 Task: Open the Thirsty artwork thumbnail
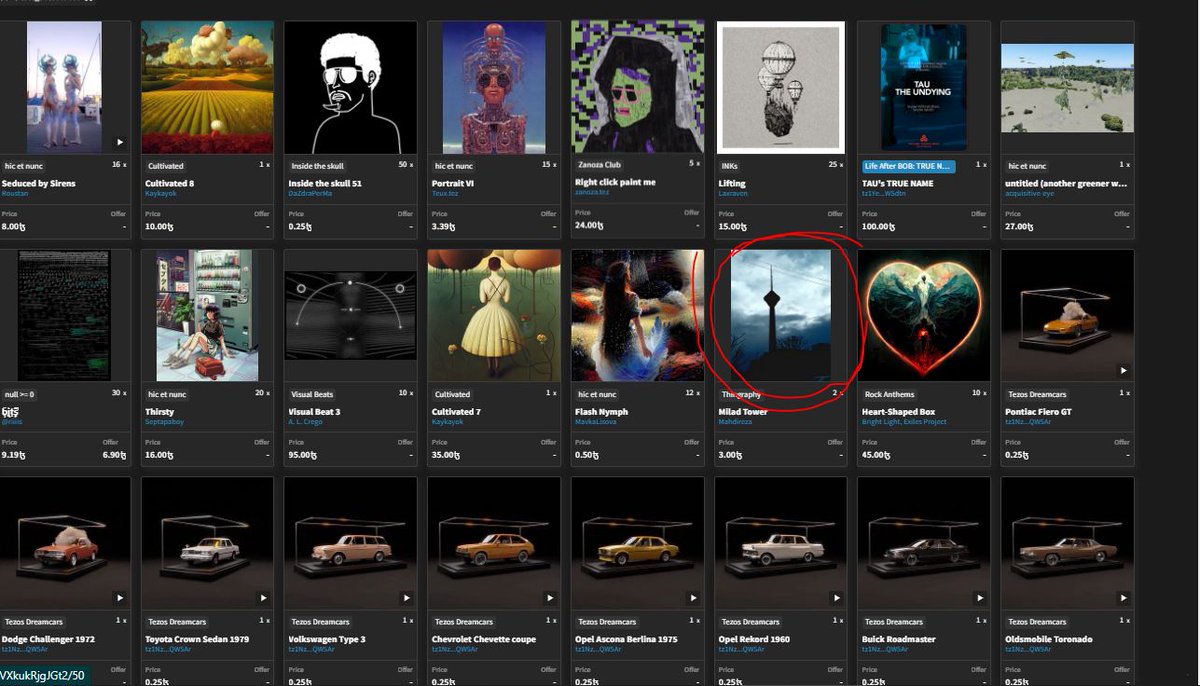point(207,315)
